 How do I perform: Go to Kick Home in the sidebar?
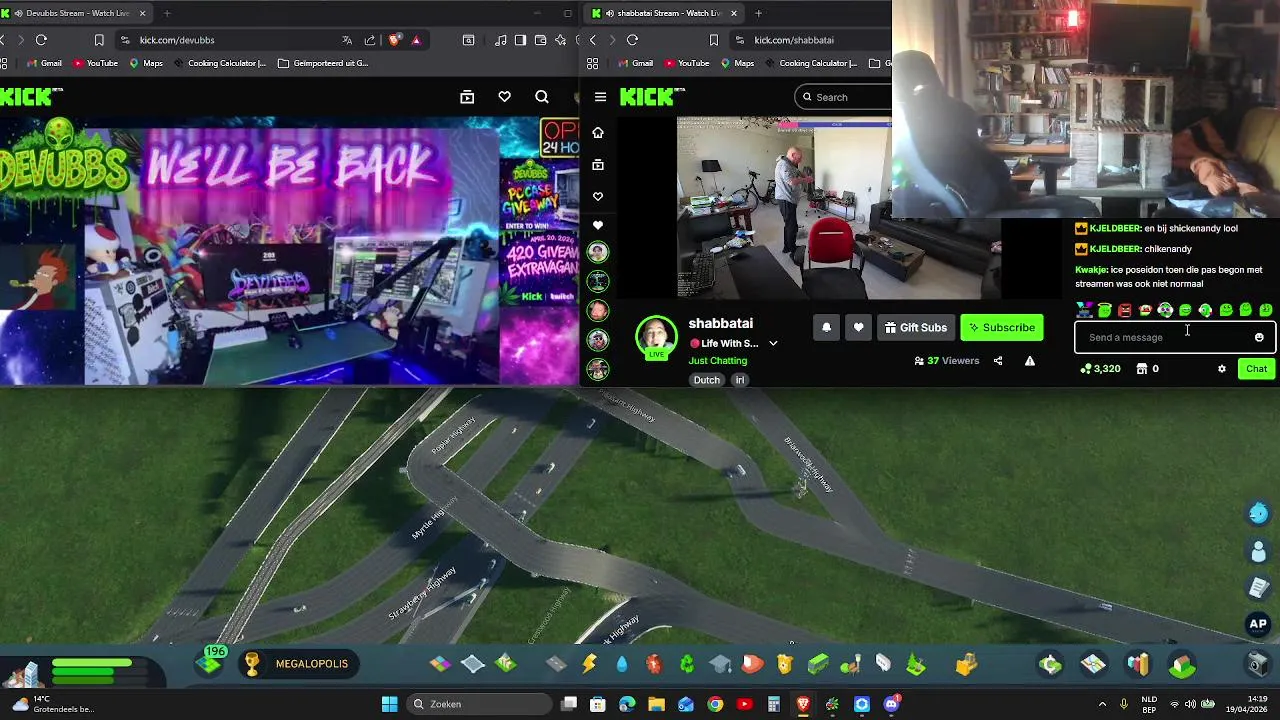click(x=598, y=132)
